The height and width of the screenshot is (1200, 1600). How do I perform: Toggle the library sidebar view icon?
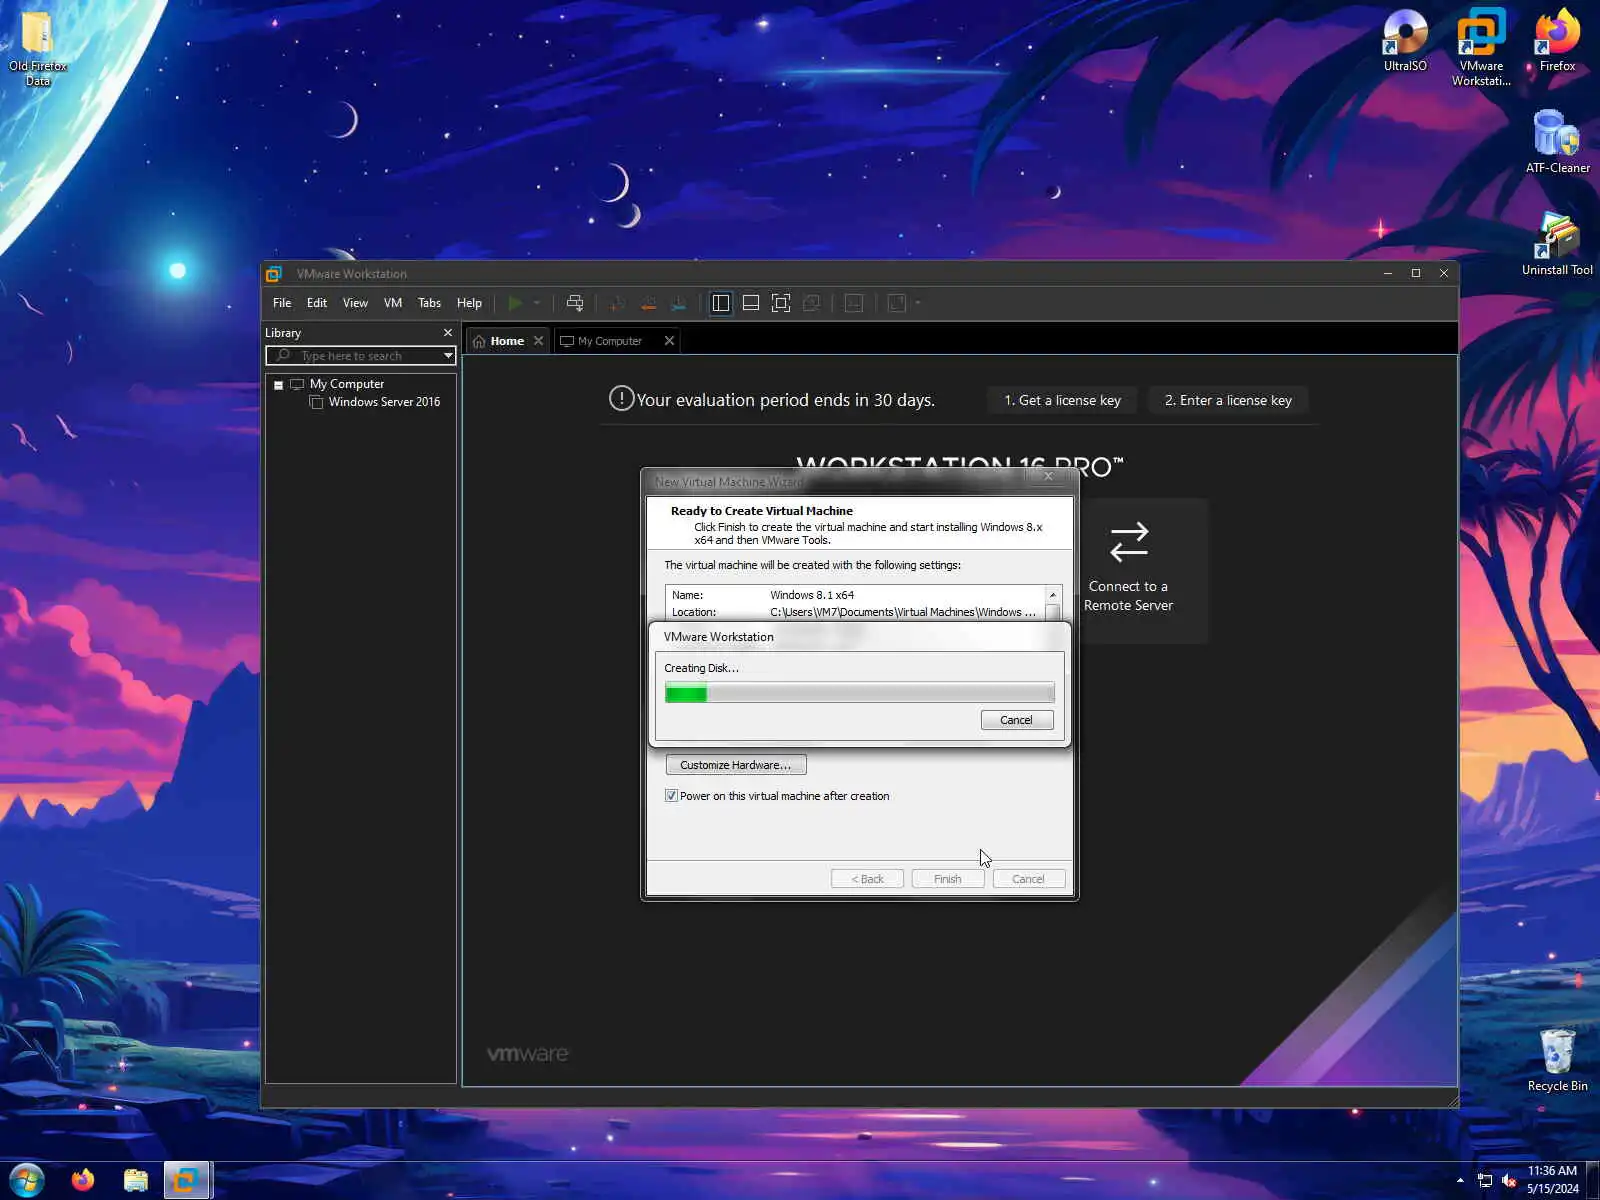pos(721,303)
